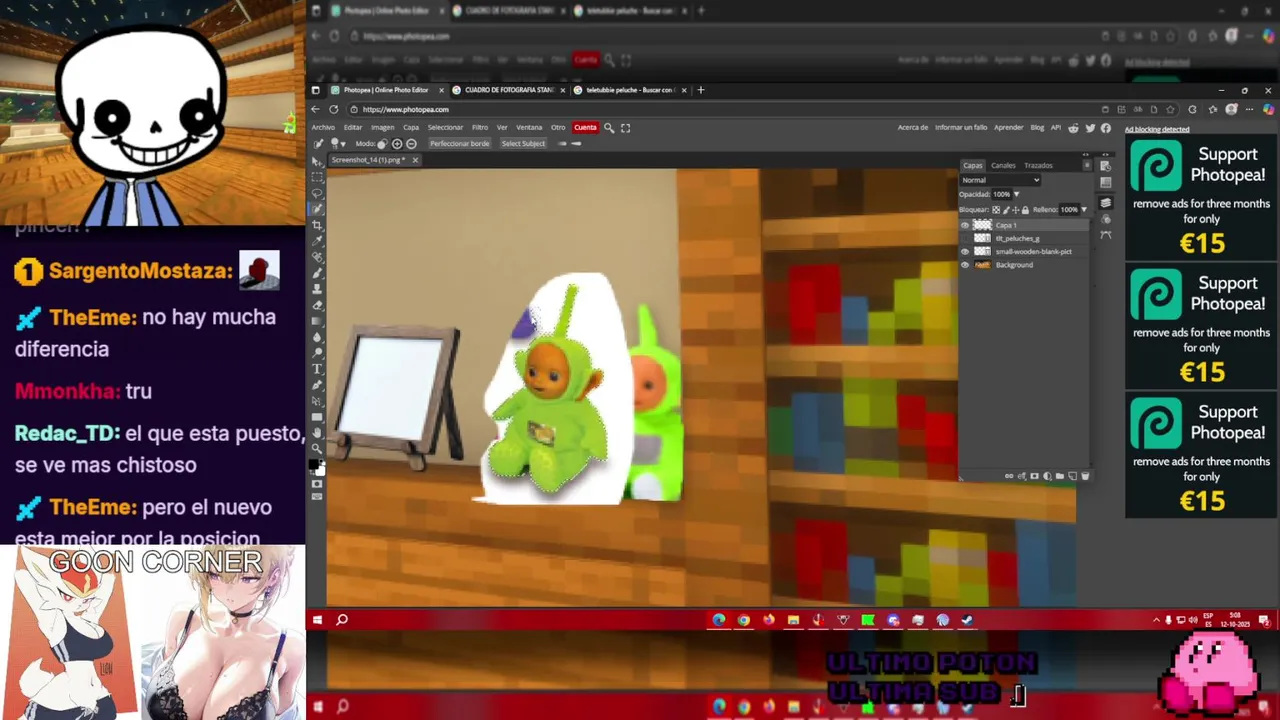The width and height of the screenshot is (1280, 720).
Task: Set selection mode to add
Action: (397, 144)
